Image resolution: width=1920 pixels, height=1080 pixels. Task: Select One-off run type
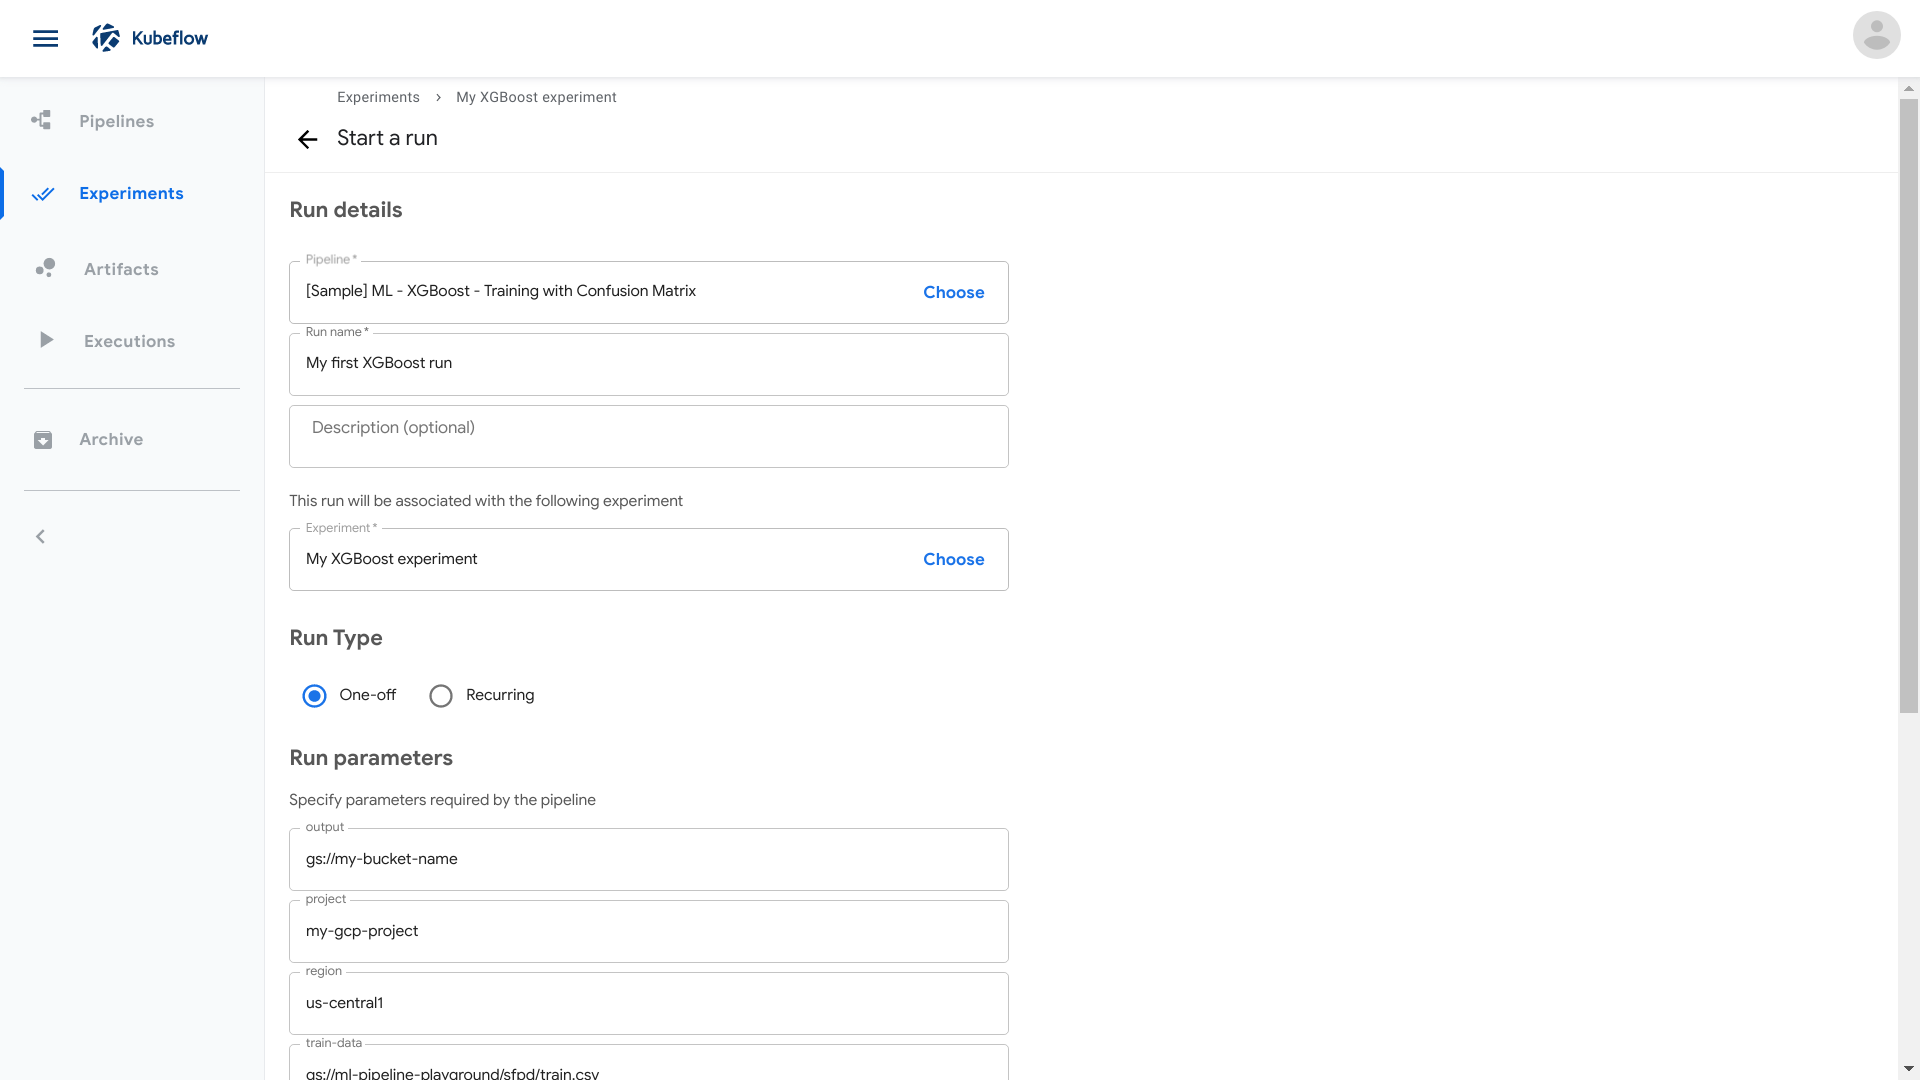point(314,696)
